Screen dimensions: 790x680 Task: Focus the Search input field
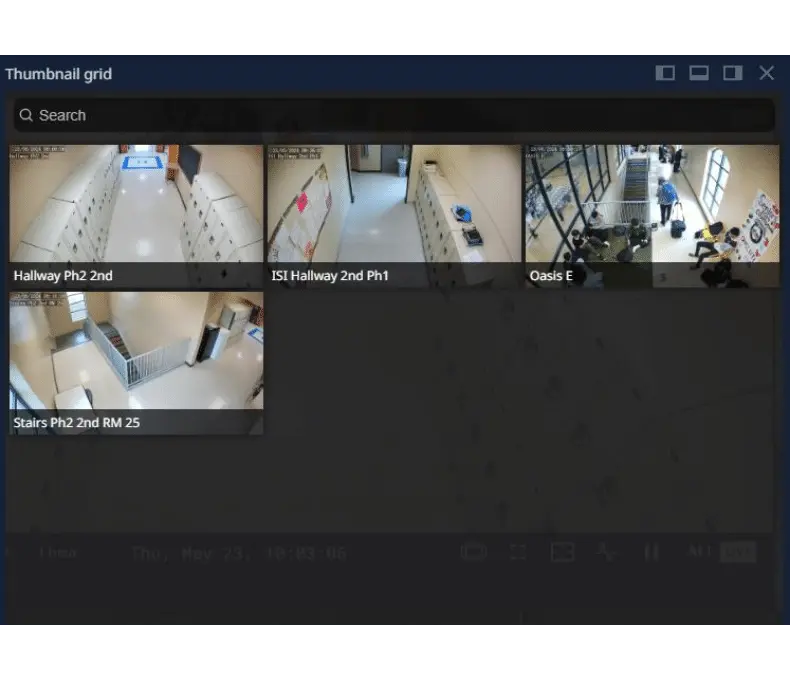point(394,115)
